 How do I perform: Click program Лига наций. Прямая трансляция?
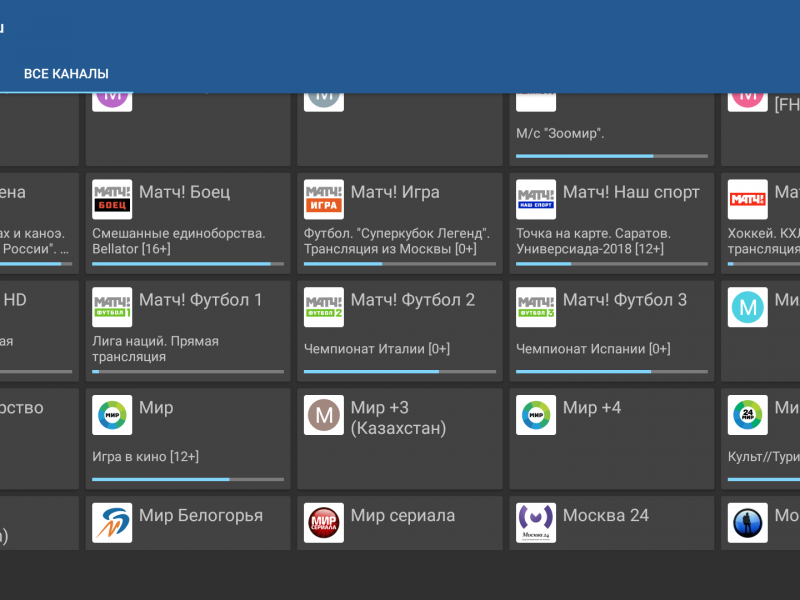click(x=155, y=349)
